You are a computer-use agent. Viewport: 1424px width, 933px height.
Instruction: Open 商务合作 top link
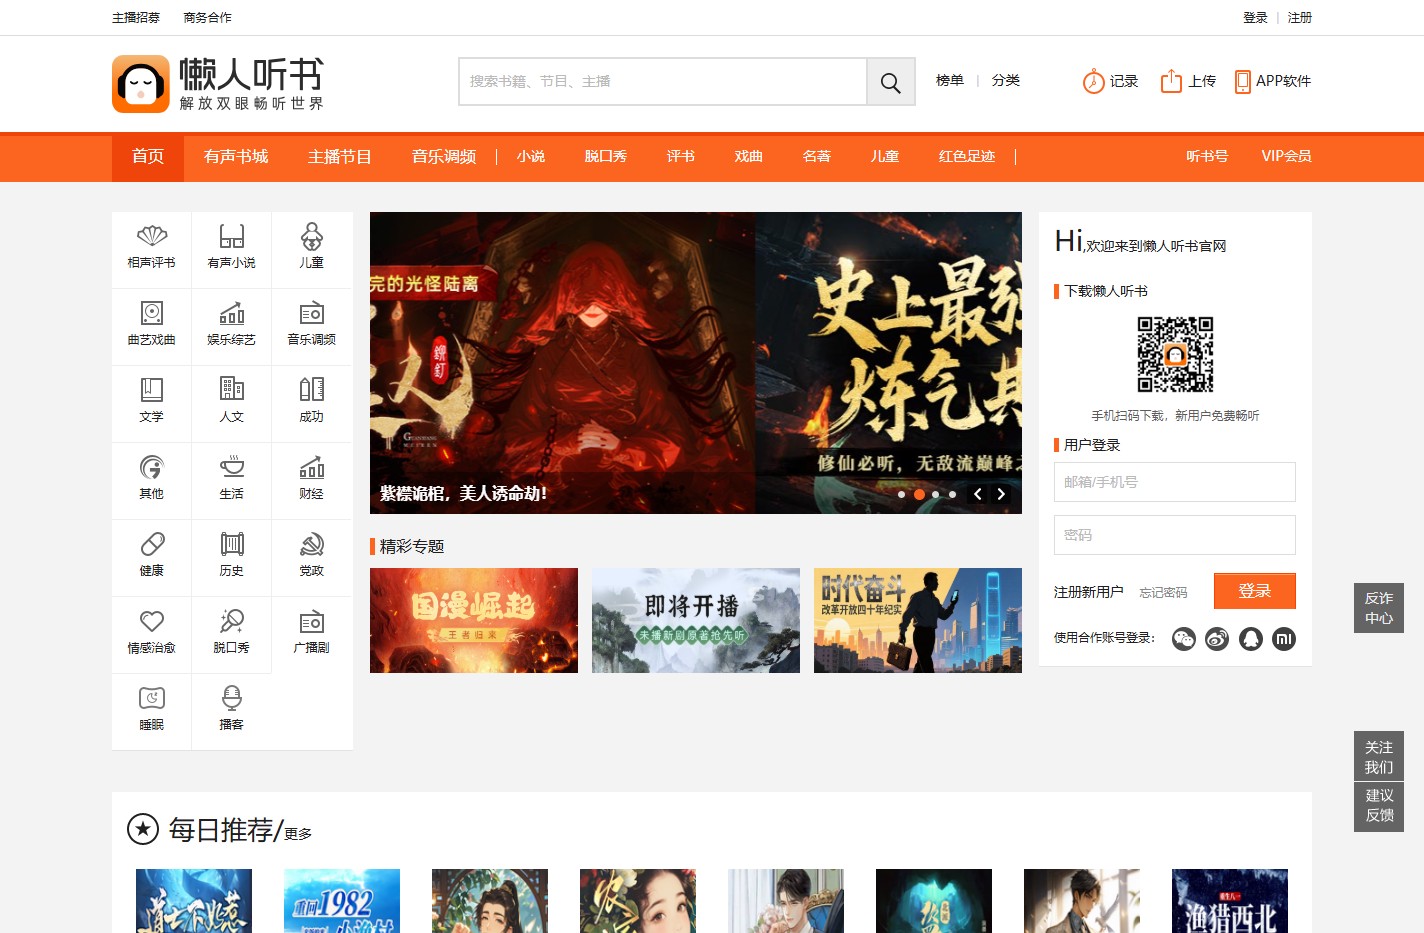tap(208, 18)
